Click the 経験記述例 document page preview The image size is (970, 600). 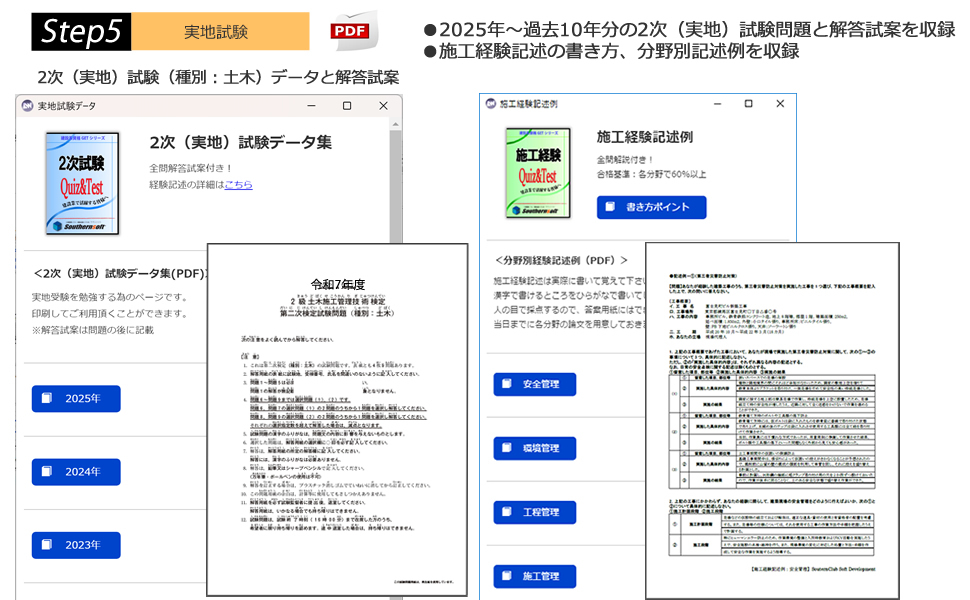(x=772, y=421)
